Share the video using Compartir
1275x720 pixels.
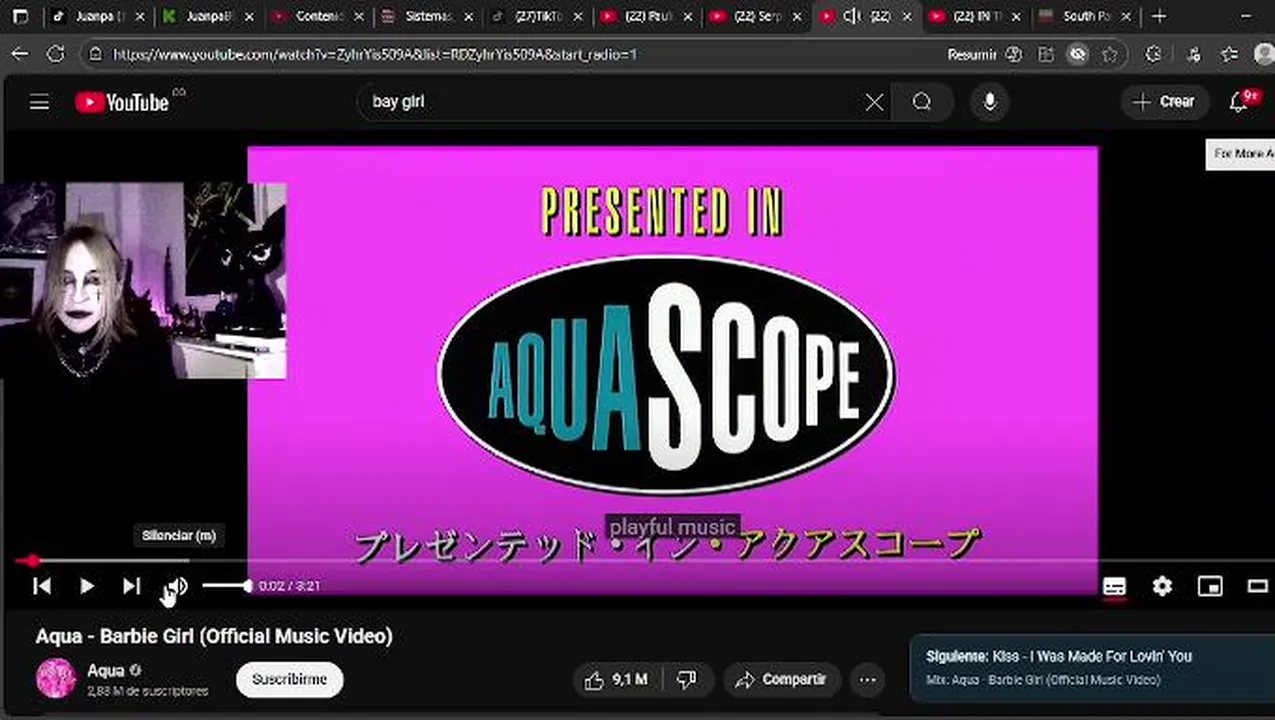click(x=782, y=680)
